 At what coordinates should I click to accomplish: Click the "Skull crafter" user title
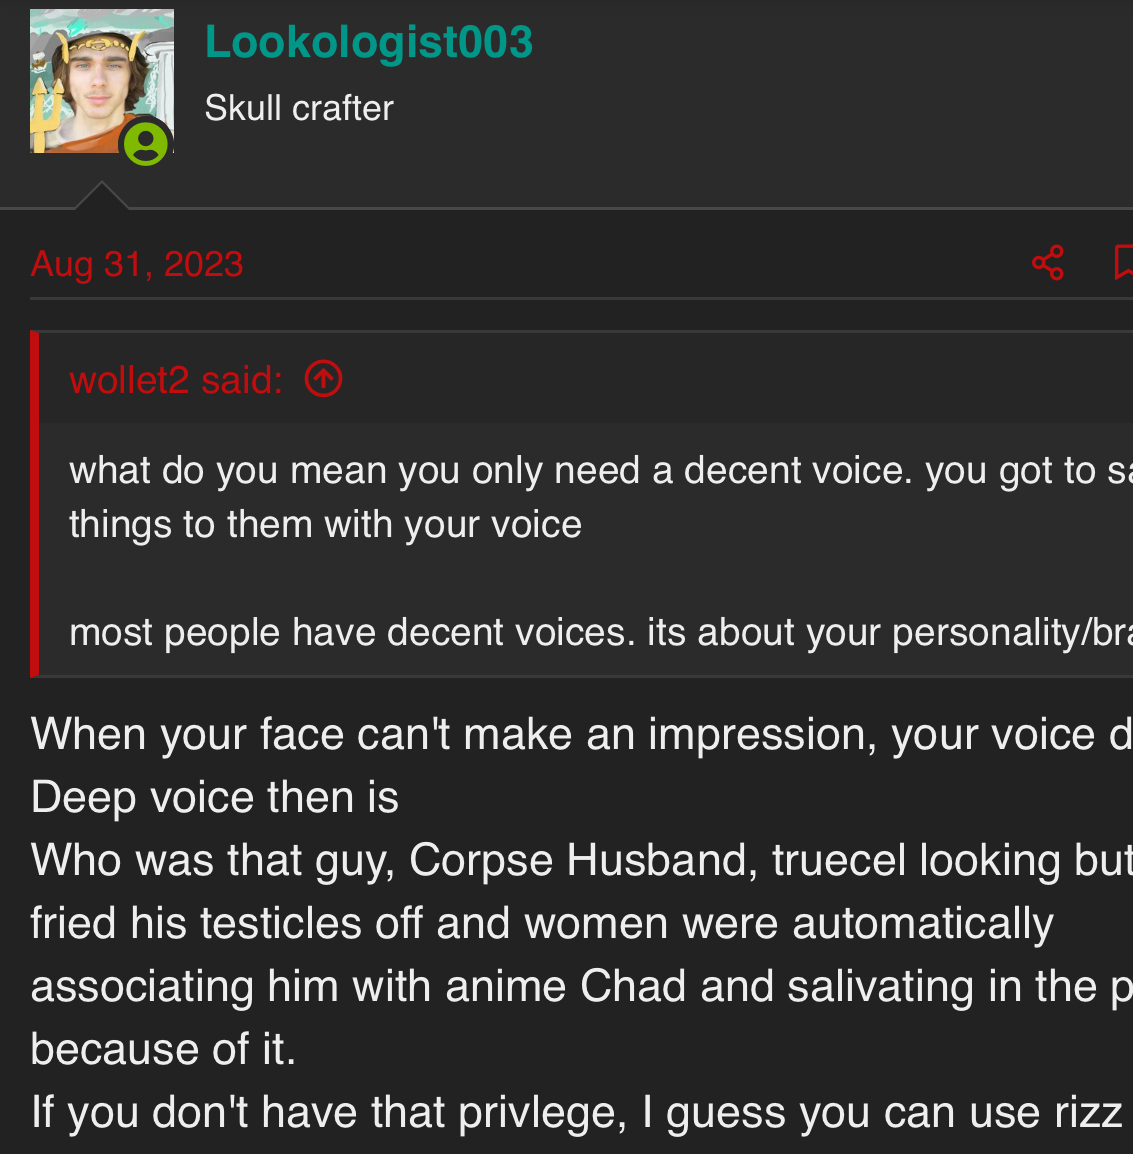point(299,108)
